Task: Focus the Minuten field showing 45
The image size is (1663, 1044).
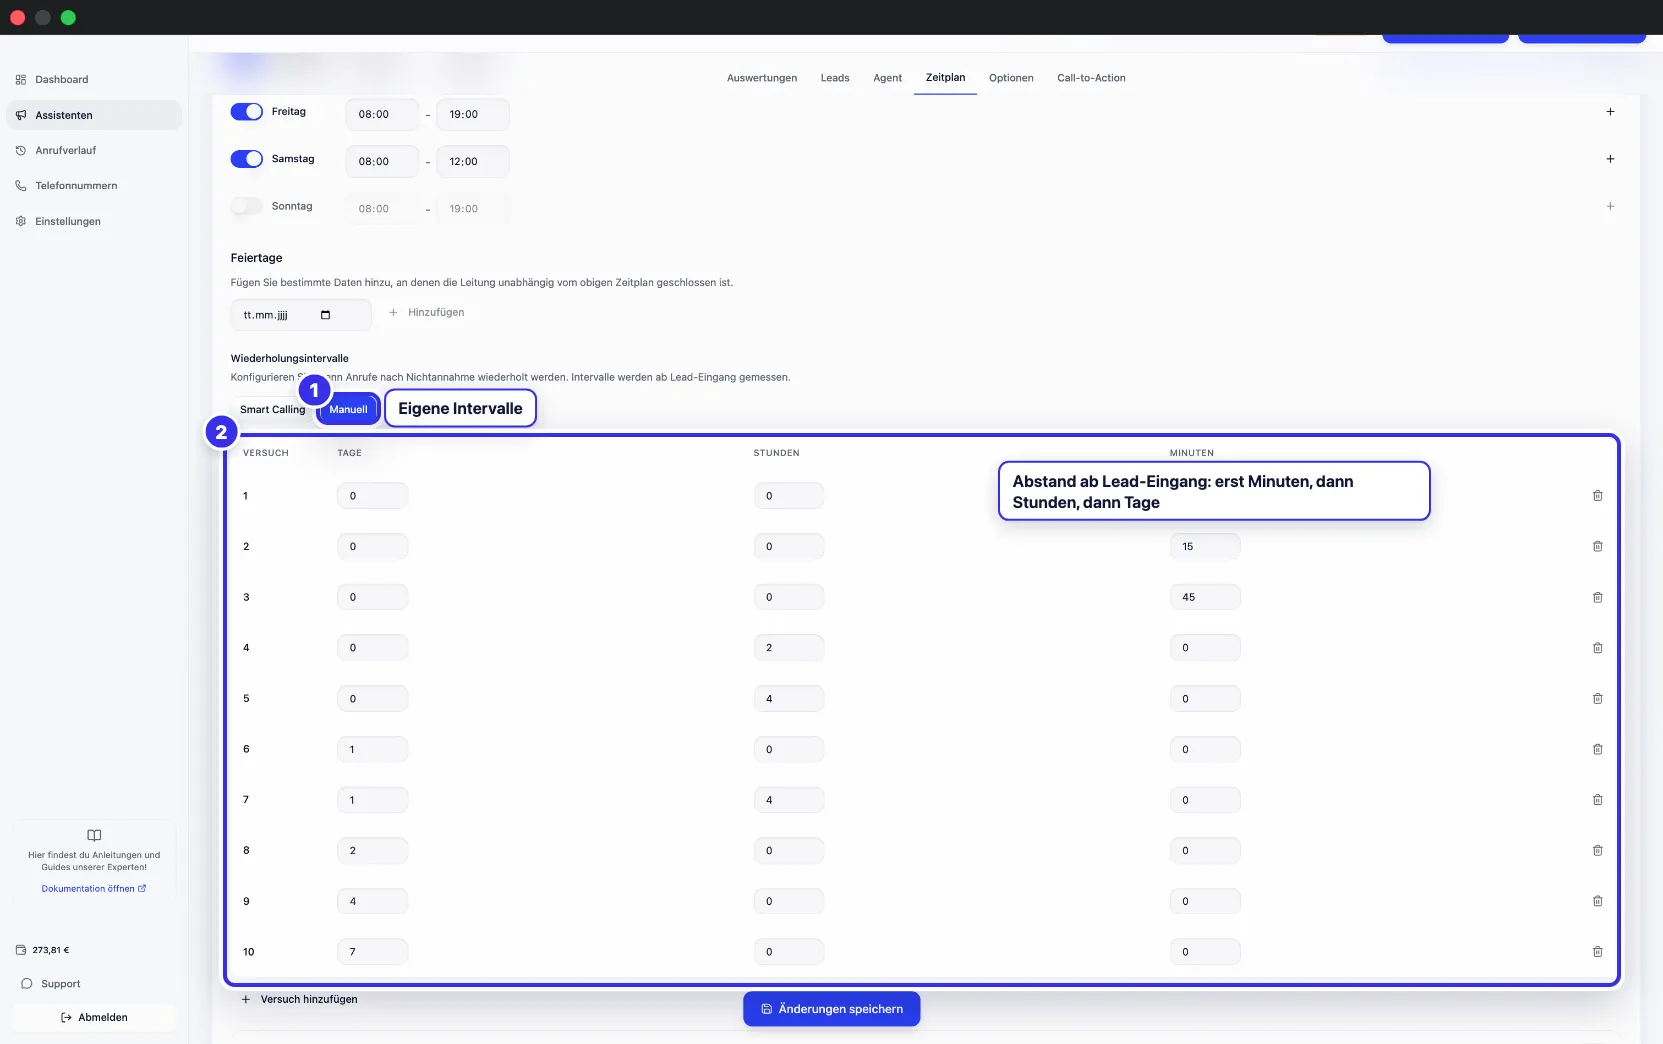Action: coord(1205,597)
